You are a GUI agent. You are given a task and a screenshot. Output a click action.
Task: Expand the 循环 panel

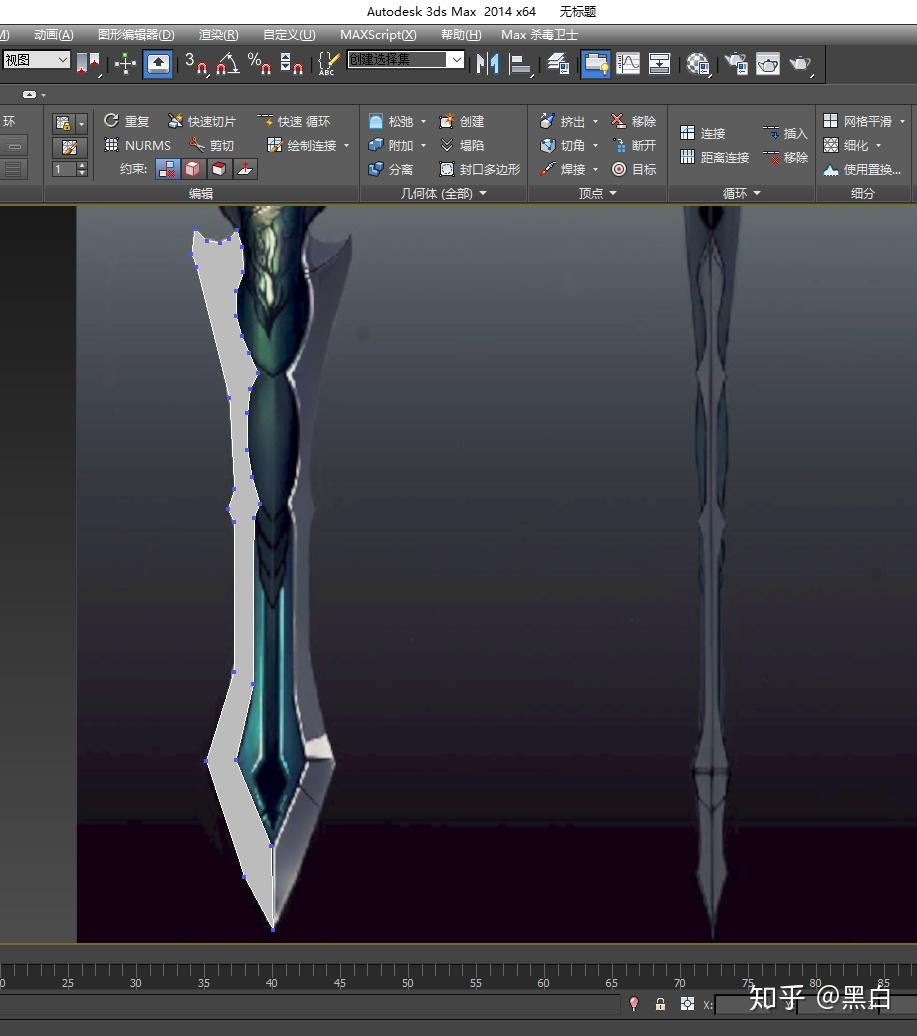point(741,193)
